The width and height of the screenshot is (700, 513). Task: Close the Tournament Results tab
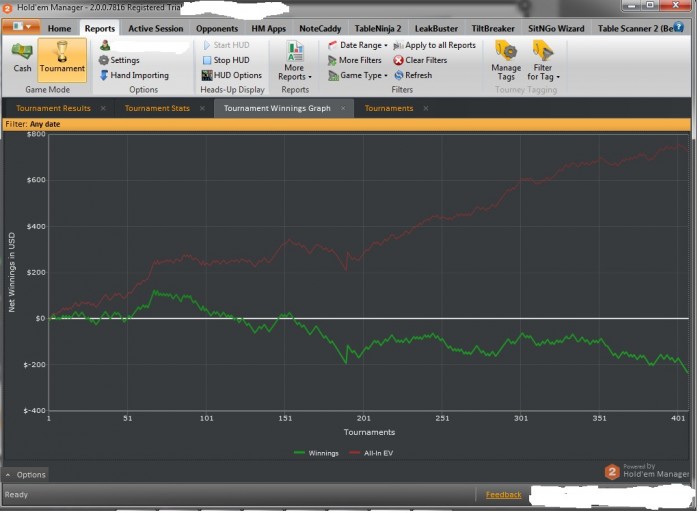tap(103, 108)
